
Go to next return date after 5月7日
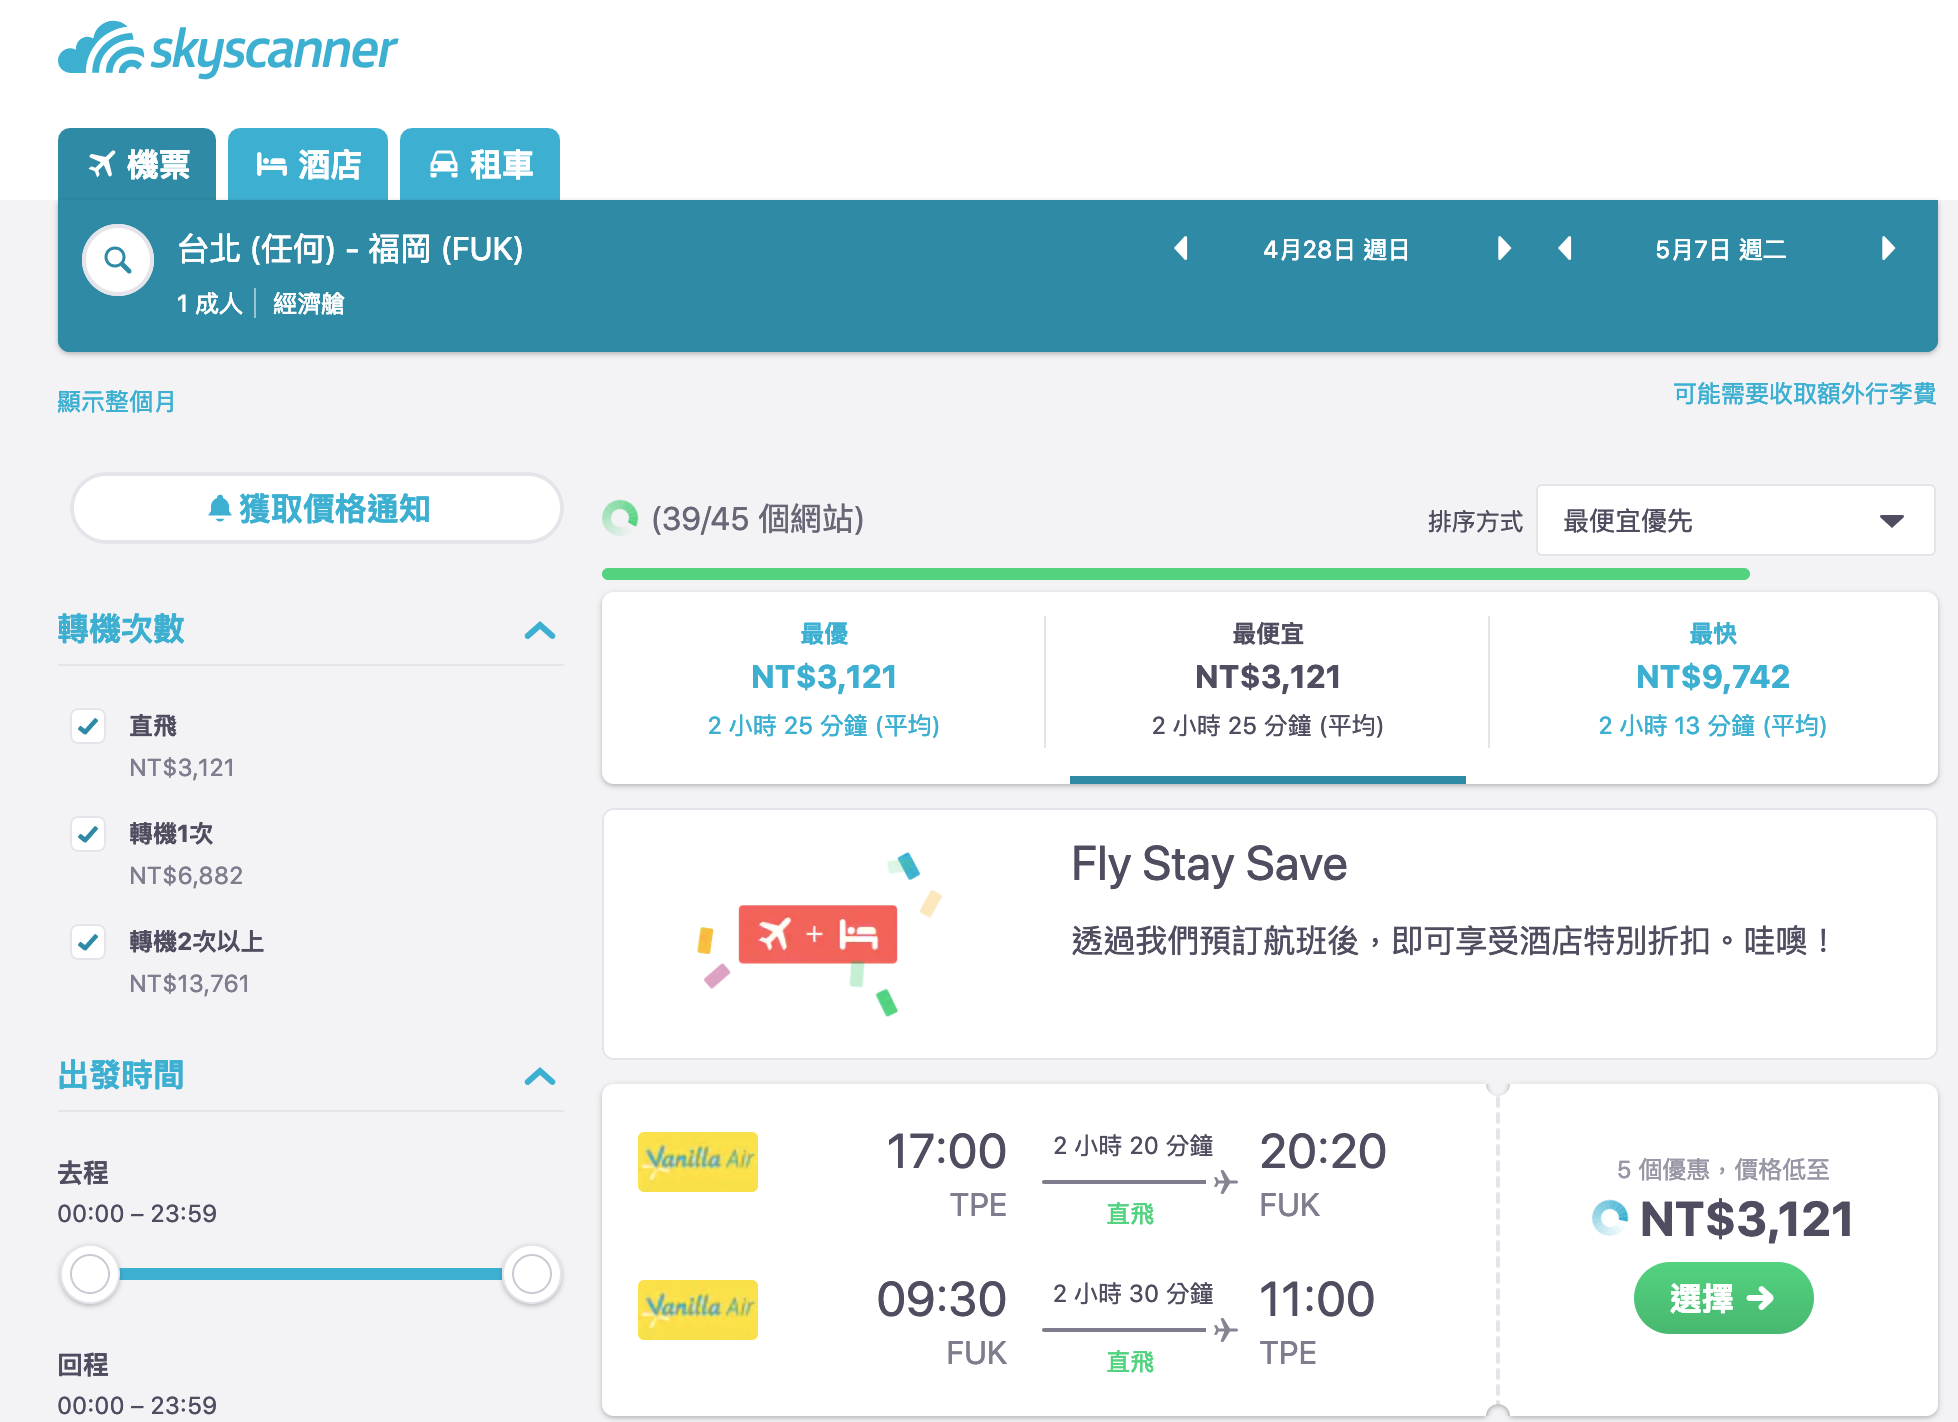1887,249
